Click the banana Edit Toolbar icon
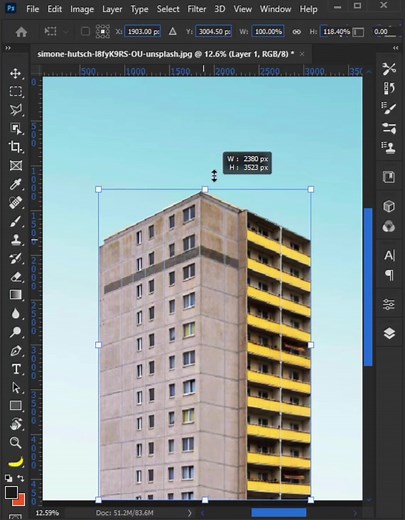This screenshot has width=405, height=520. tap(15, 462)
